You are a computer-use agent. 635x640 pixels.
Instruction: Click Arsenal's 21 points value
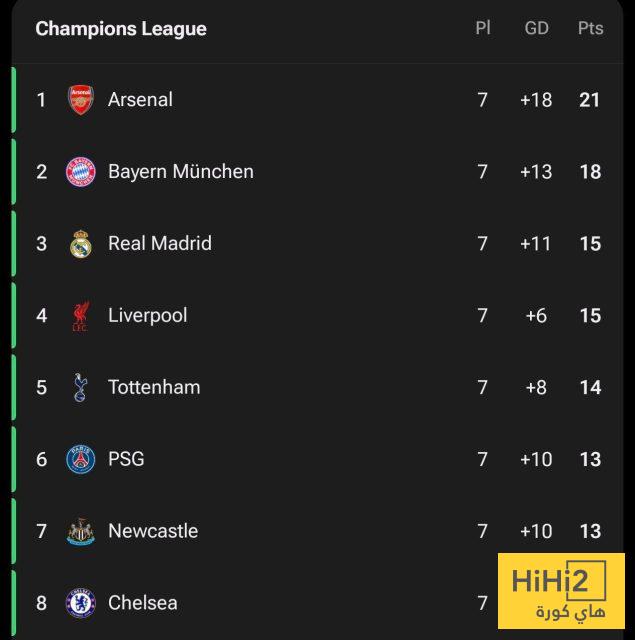point(590,100)
